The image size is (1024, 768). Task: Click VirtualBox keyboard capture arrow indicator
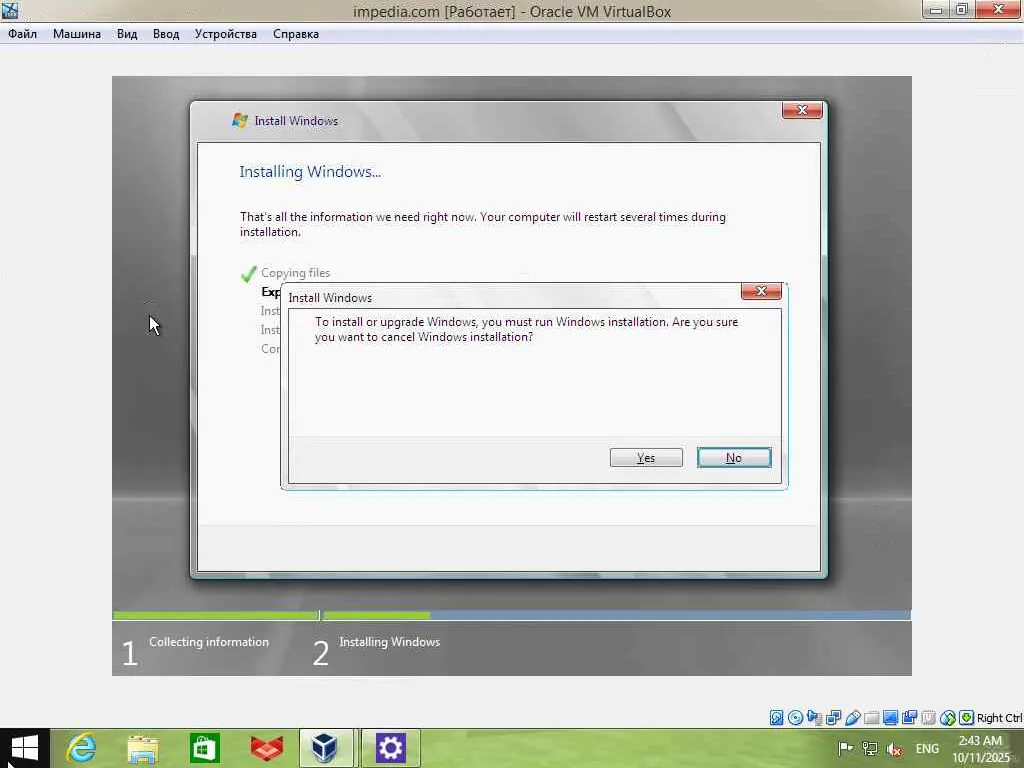[967, 718]
